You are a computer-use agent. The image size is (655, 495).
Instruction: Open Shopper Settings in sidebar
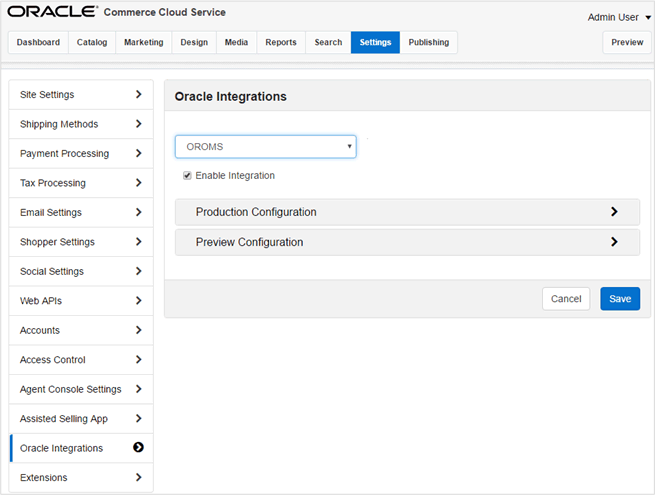(x=81, y=242)
